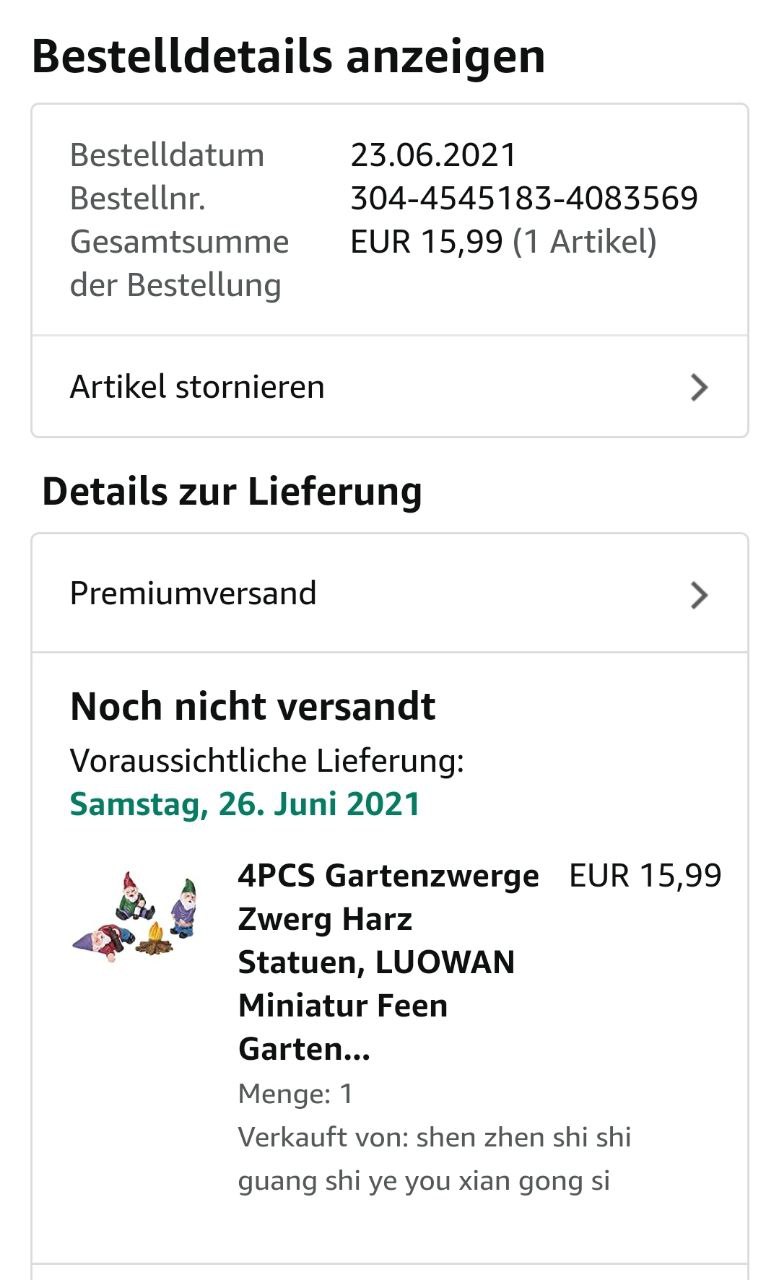Click the Bestelldatum label

pyautogui.click(x=167, y=155)
